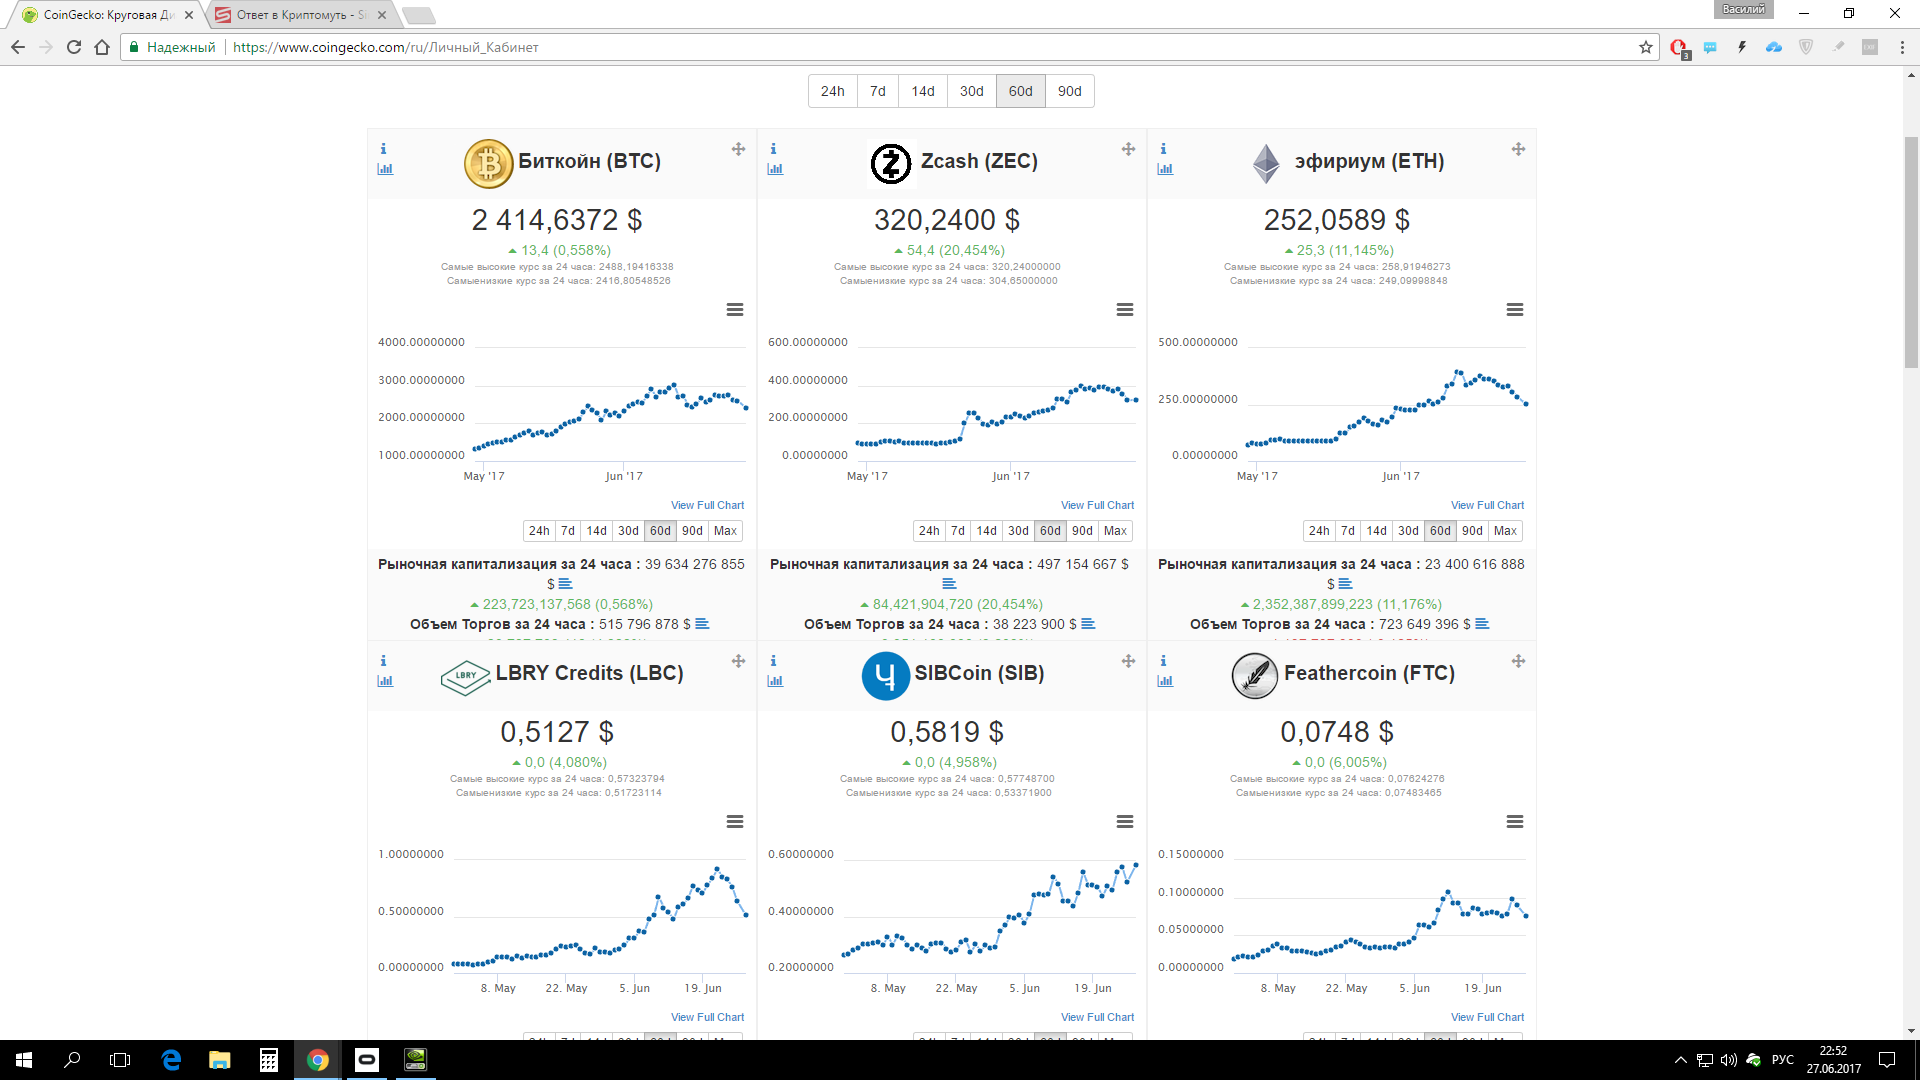Open Zcash chart context menu
The height and width of the screenshot is (1080, 1920).
[x=1125, y=310]
